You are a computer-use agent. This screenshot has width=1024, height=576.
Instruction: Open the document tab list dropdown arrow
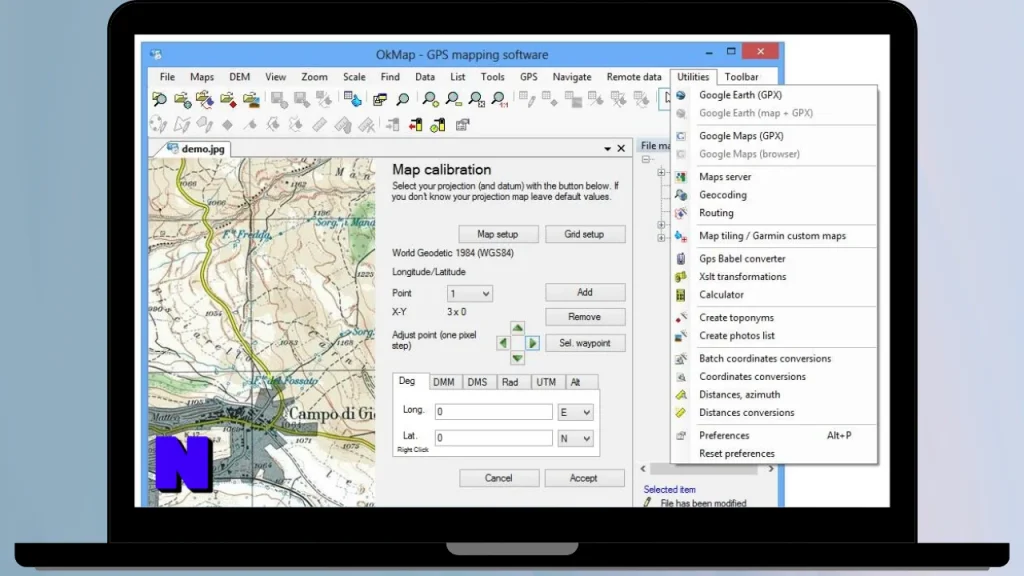click(x=607, y=149)
